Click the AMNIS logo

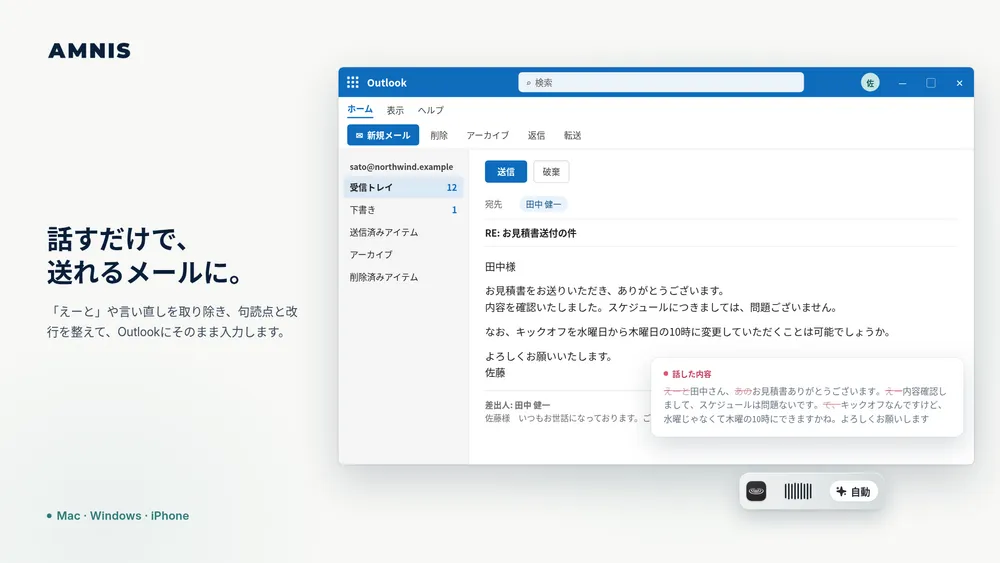(89, 51)
